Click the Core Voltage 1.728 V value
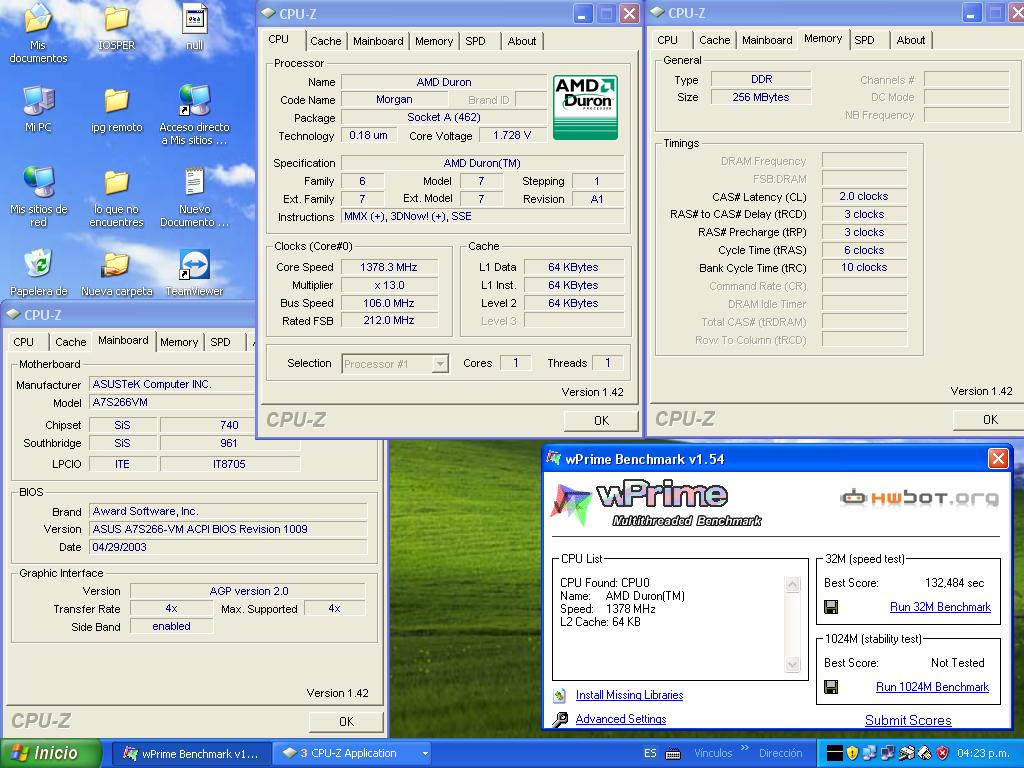The height and width of the screenshot is (768, 1024). click(512, 135)
